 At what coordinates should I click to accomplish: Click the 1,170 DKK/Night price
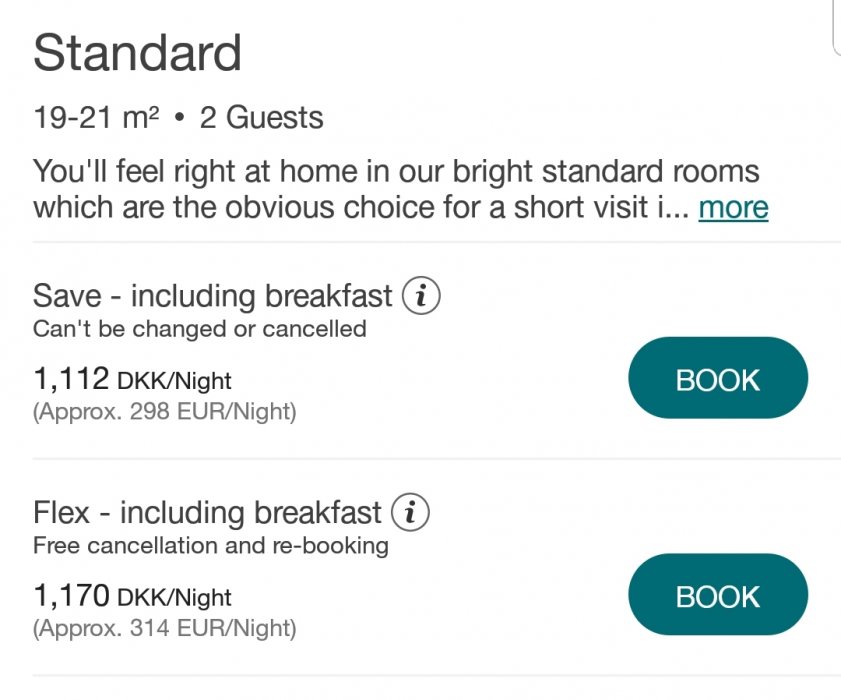[x=132, y=597]
